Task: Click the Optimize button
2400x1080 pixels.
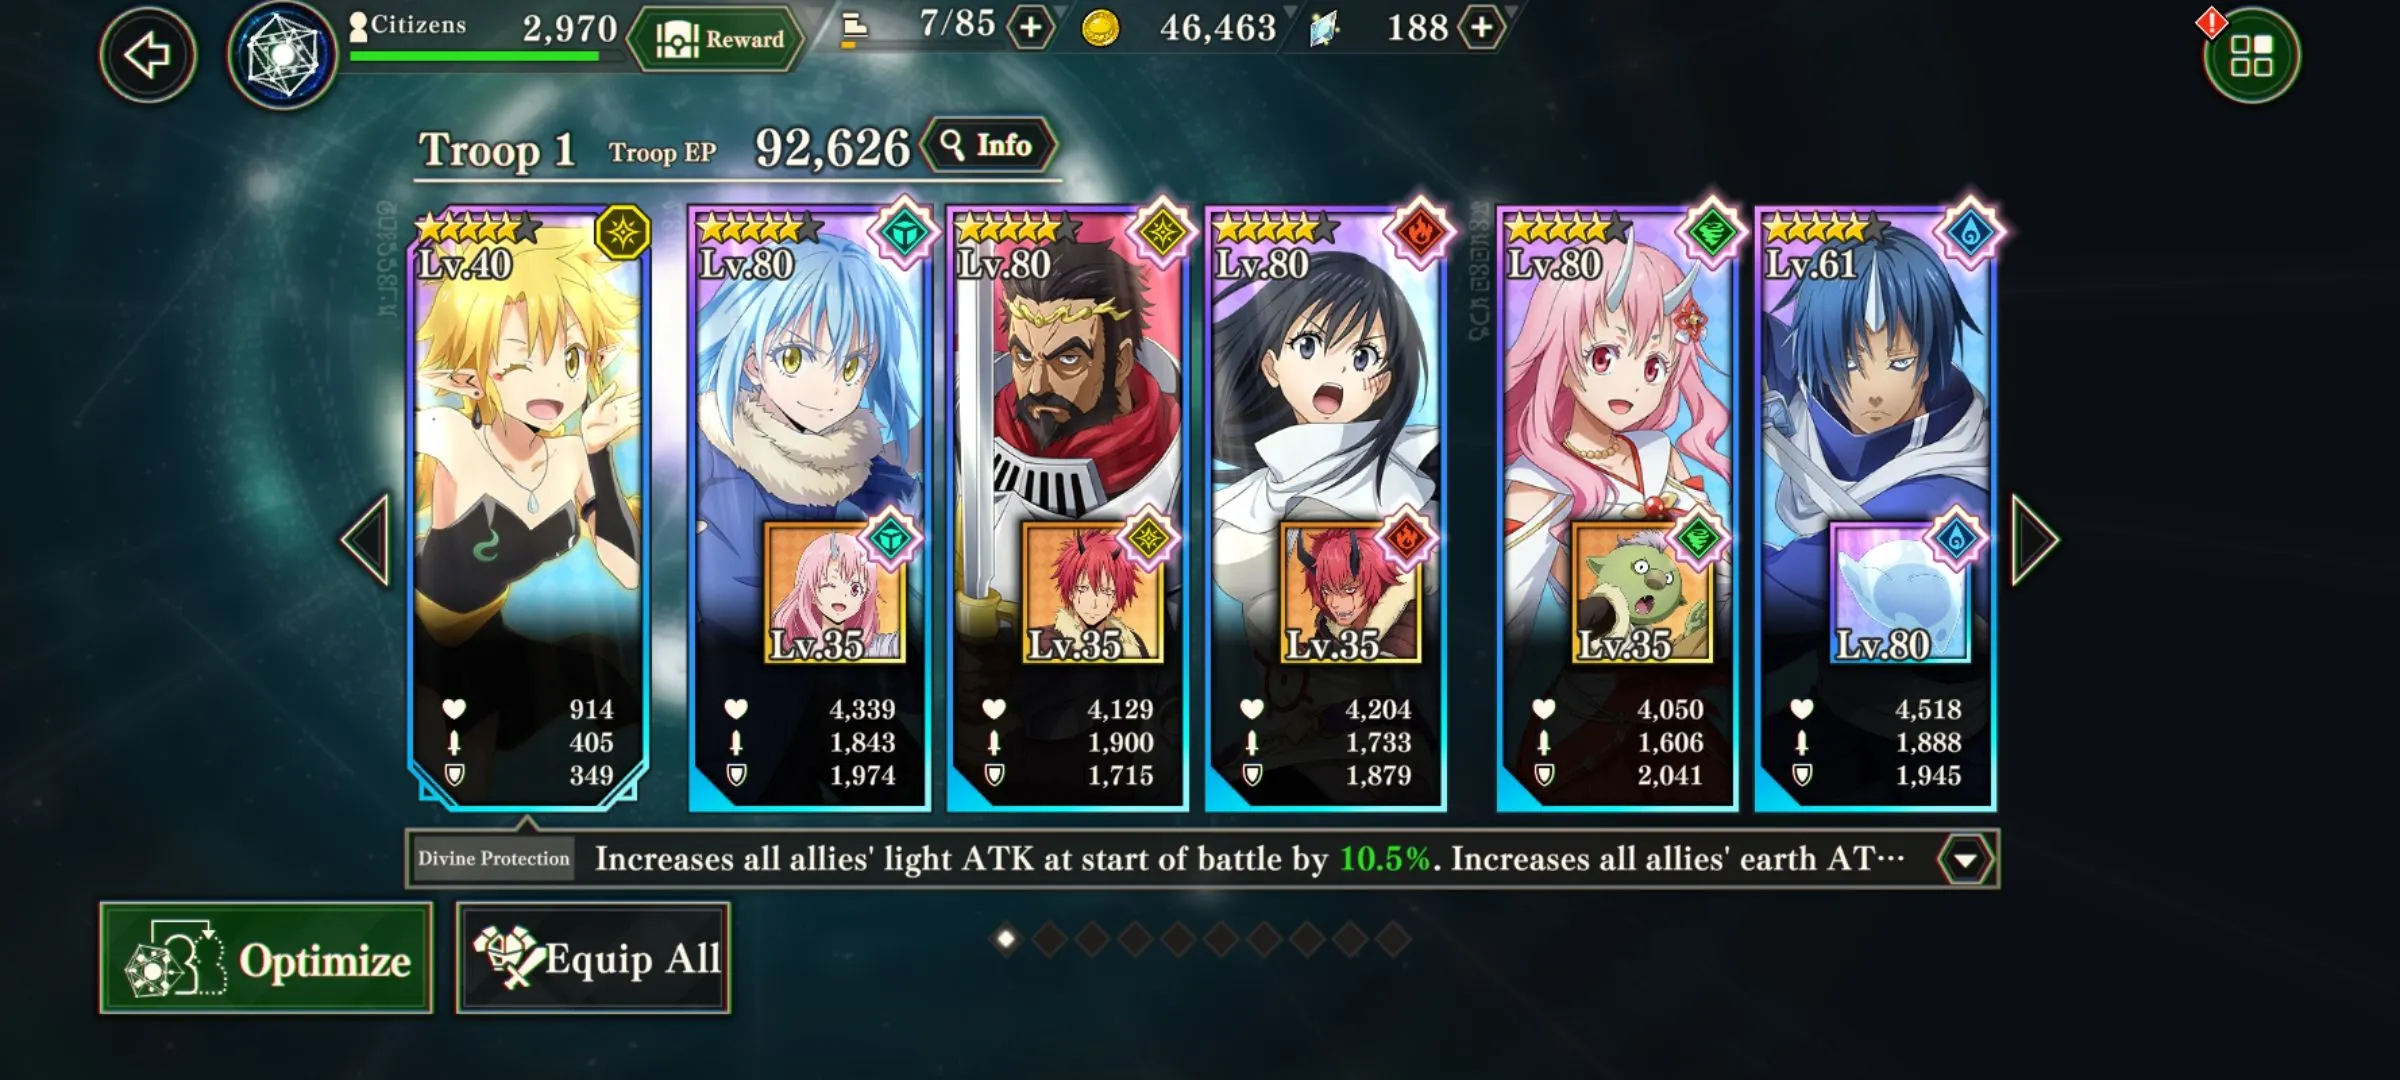Action: [x=266, y=958]
